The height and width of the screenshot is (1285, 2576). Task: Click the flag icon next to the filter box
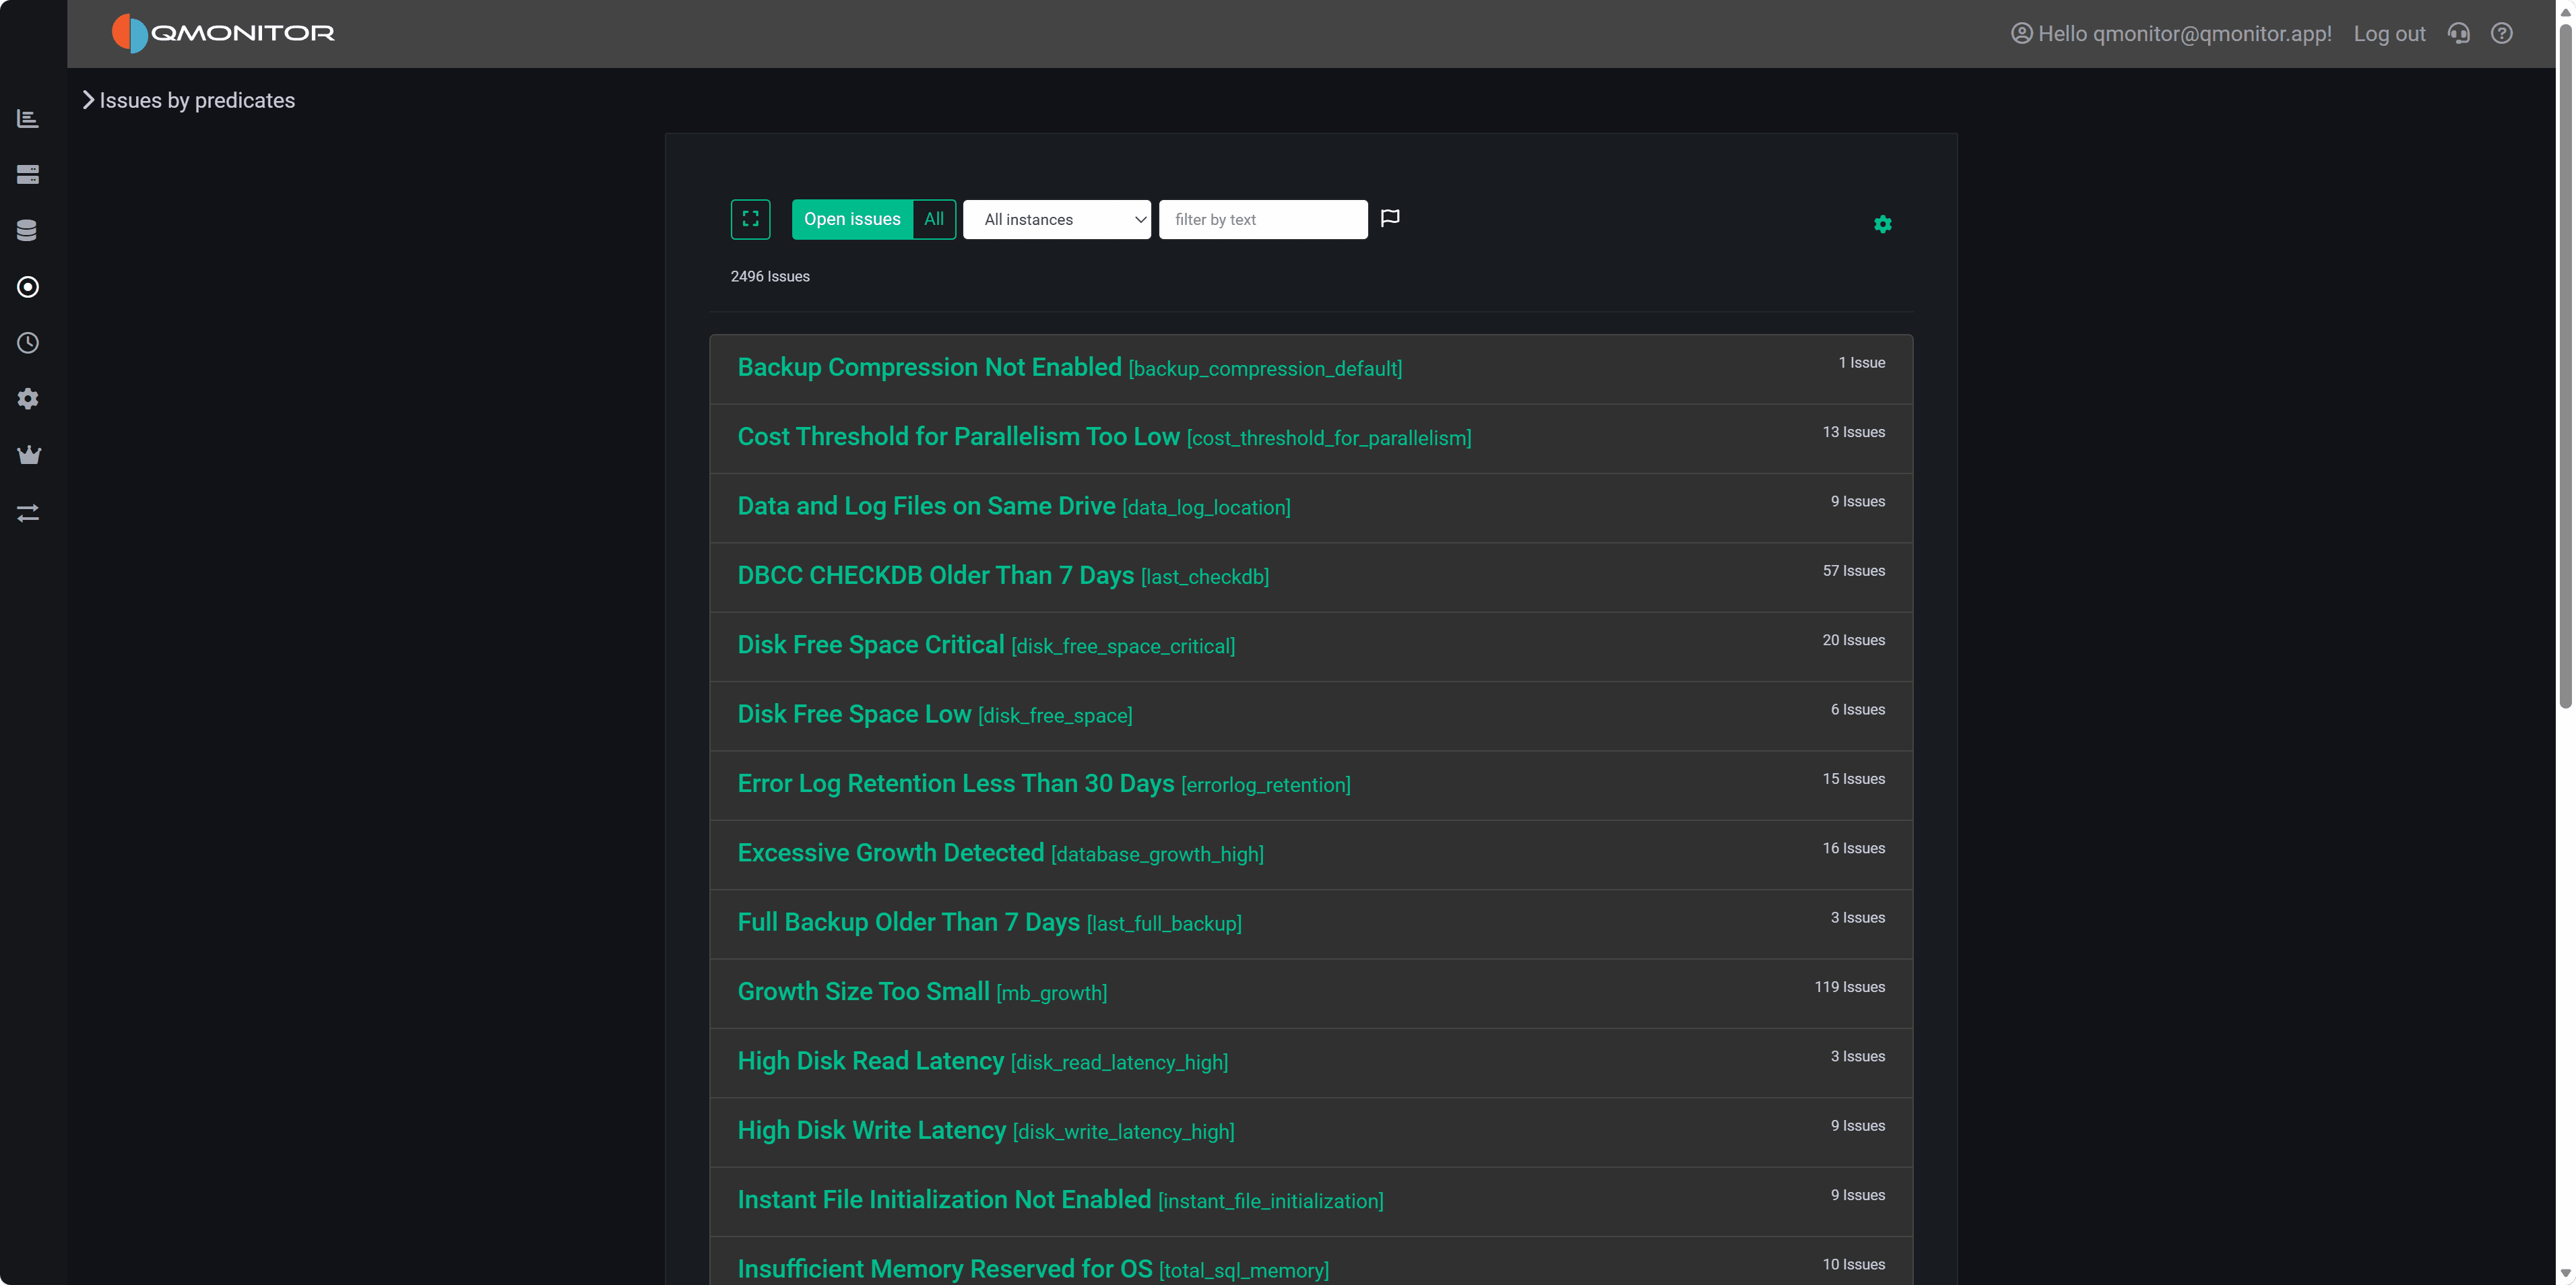tap(1390, 218)
